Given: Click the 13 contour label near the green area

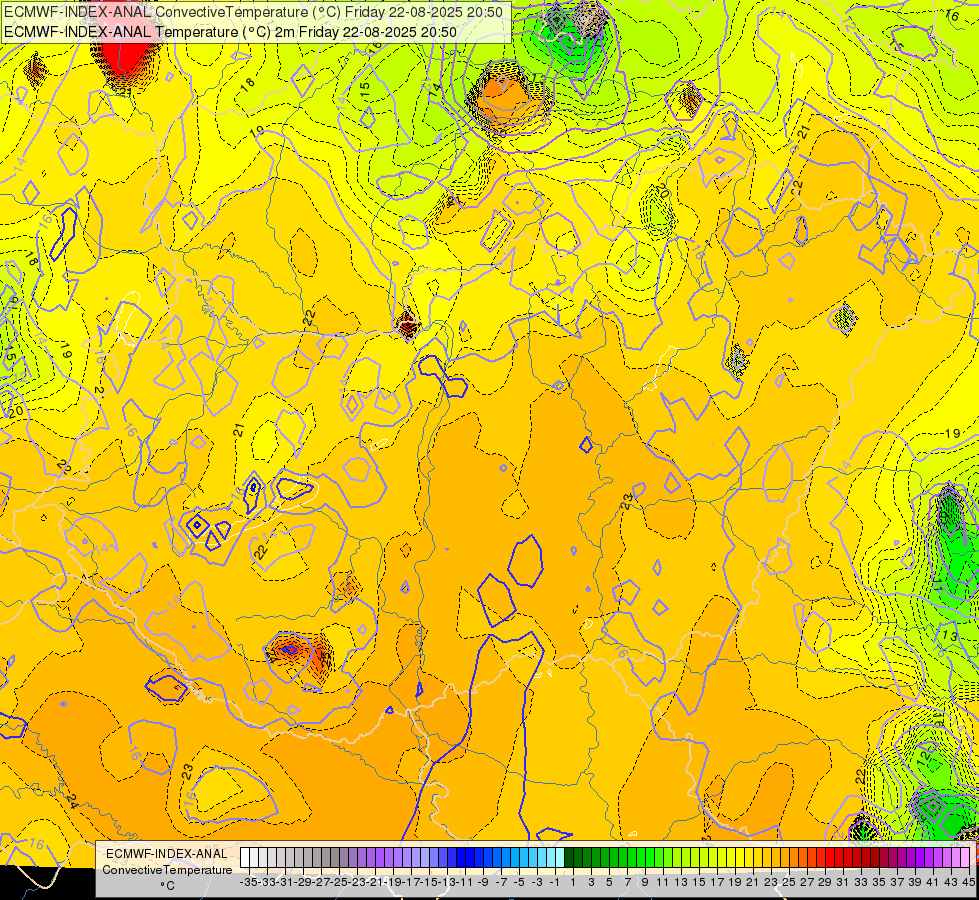Looking at the screenshot, I should click(x=950, y=636).
